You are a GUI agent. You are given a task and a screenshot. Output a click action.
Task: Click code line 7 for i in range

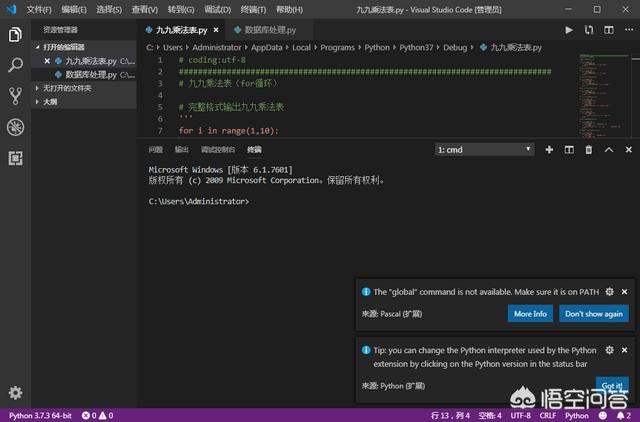click(229, 131)
